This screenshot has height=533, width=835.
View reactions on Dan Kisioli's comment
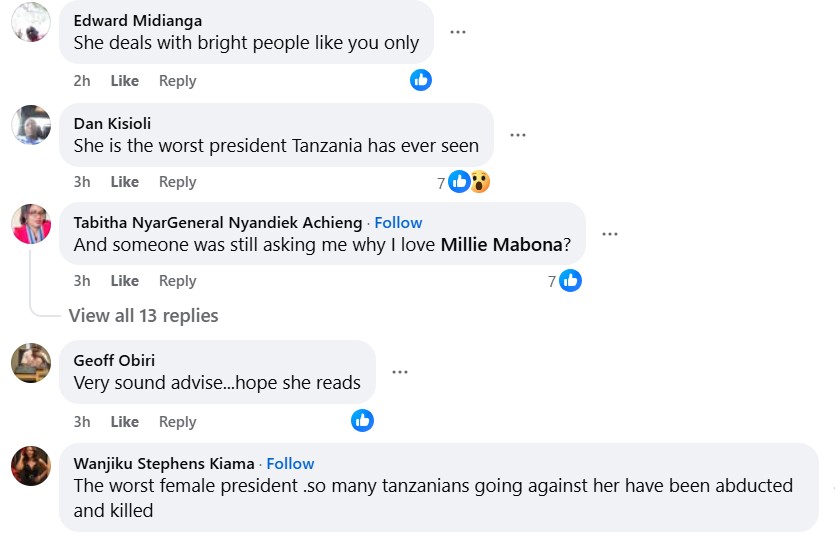[468, 182]
